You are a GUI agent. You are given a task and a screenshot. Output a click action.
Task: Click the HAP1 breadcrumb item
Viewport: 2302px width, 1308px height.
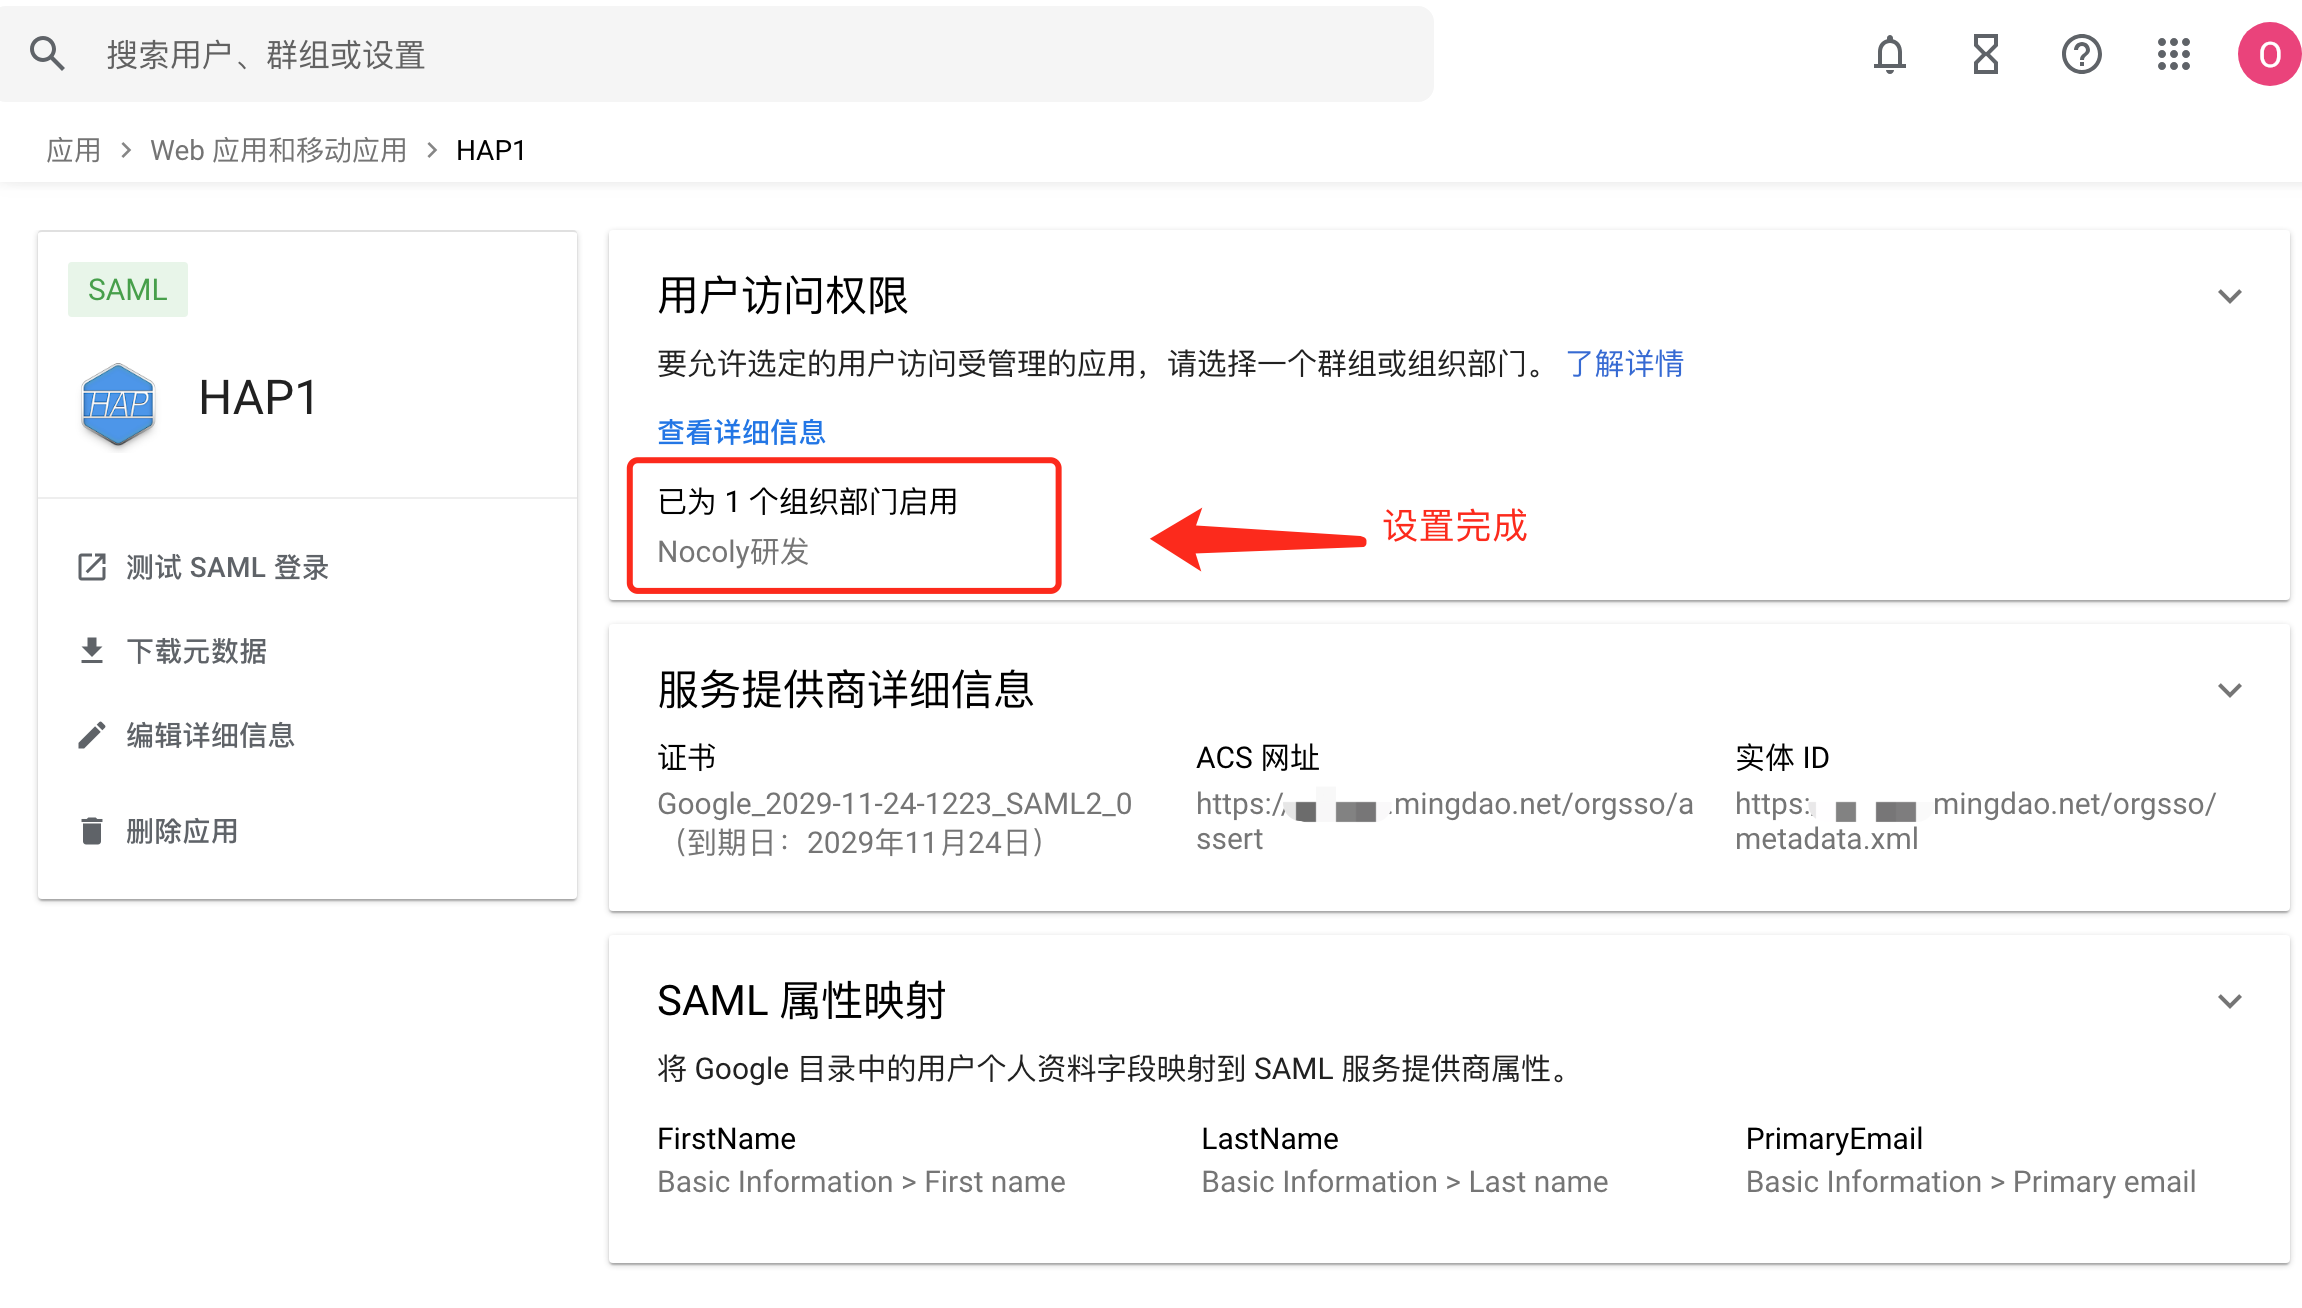pos(491,150)
